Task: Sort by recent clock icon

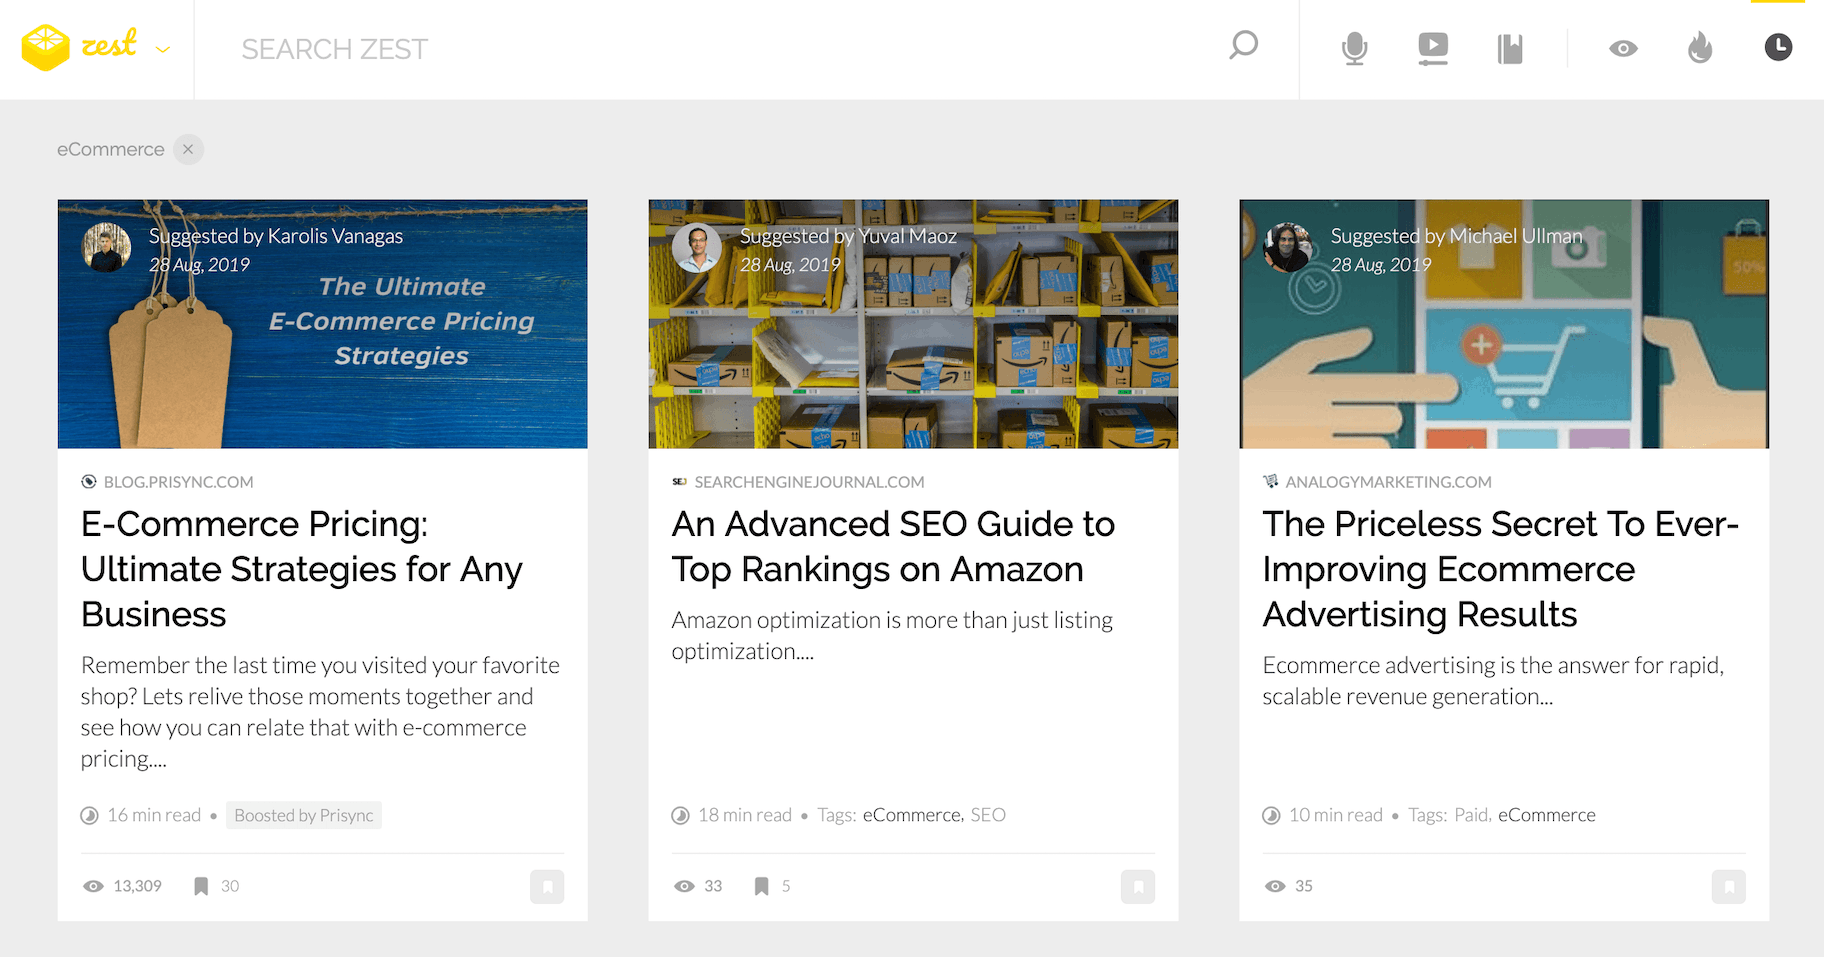Action: point(1778,47)
